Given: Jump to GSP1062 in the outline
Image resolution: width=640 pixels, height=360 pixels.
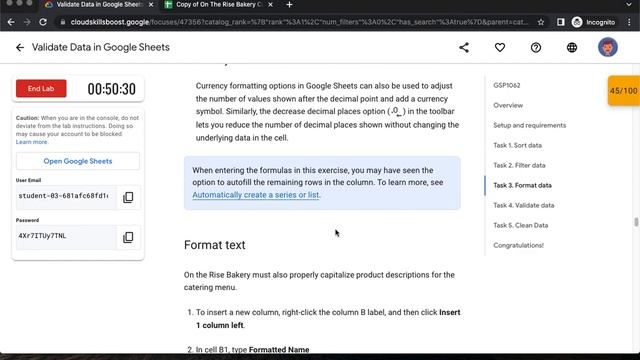Looking at the screenshot, I should pyautogui.click(x=507, y=85).
